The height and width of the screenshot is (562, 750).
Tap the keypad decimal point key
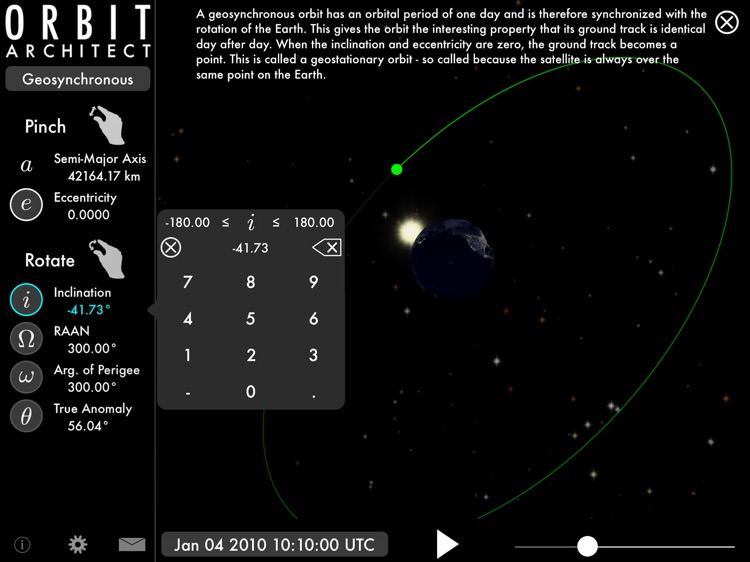(313, 395)
